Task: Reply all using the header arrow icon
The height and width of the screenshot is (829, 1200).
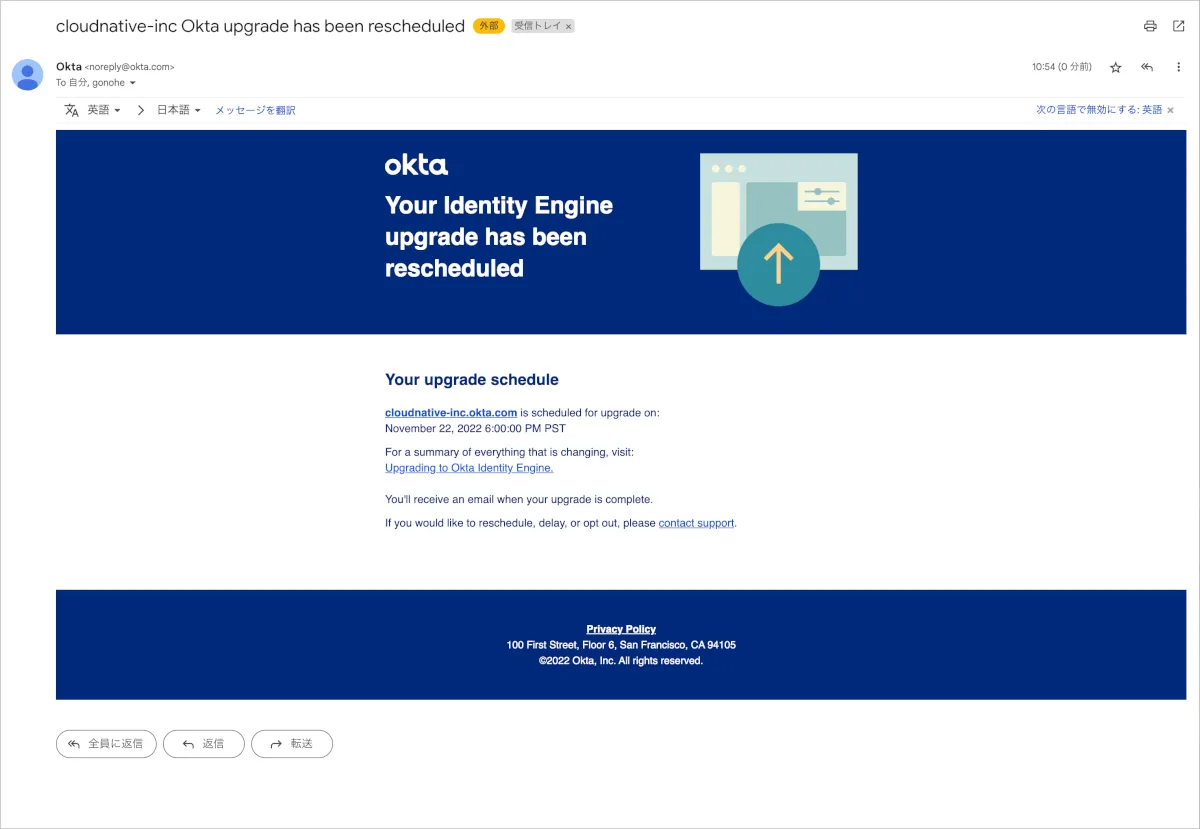Action: [1147, 67]
